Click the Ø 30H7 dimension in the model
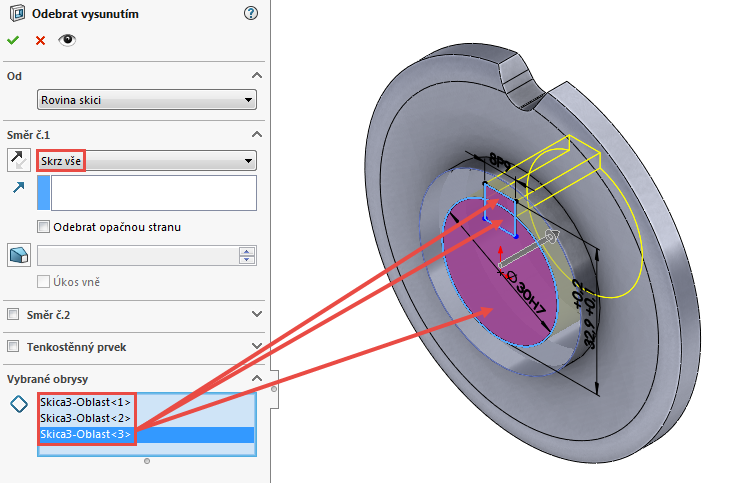This screenshot has height=483, width=750. click(x=525, y=293)
